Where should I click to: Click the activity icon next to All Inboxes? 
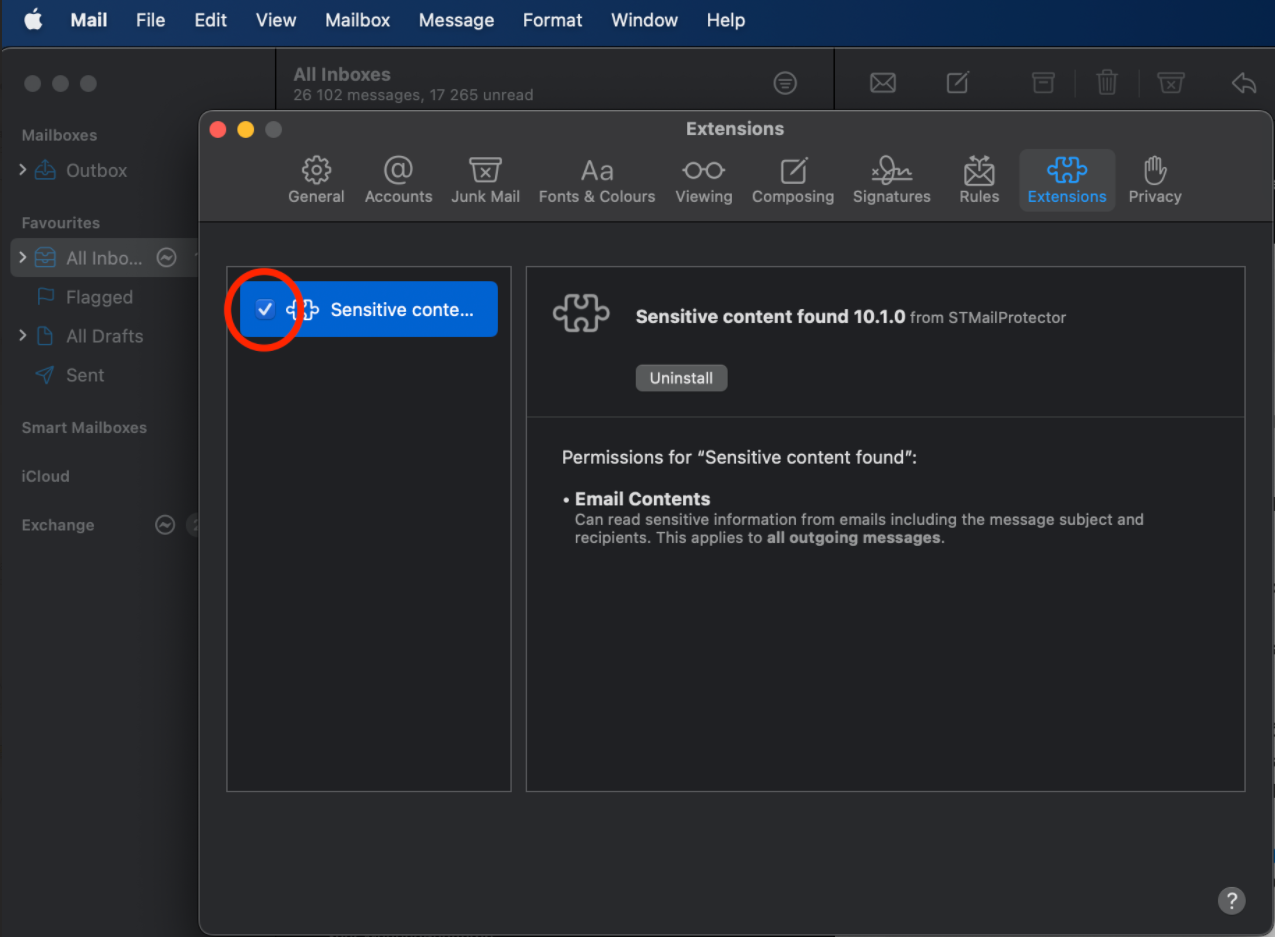tap(167, 258)
